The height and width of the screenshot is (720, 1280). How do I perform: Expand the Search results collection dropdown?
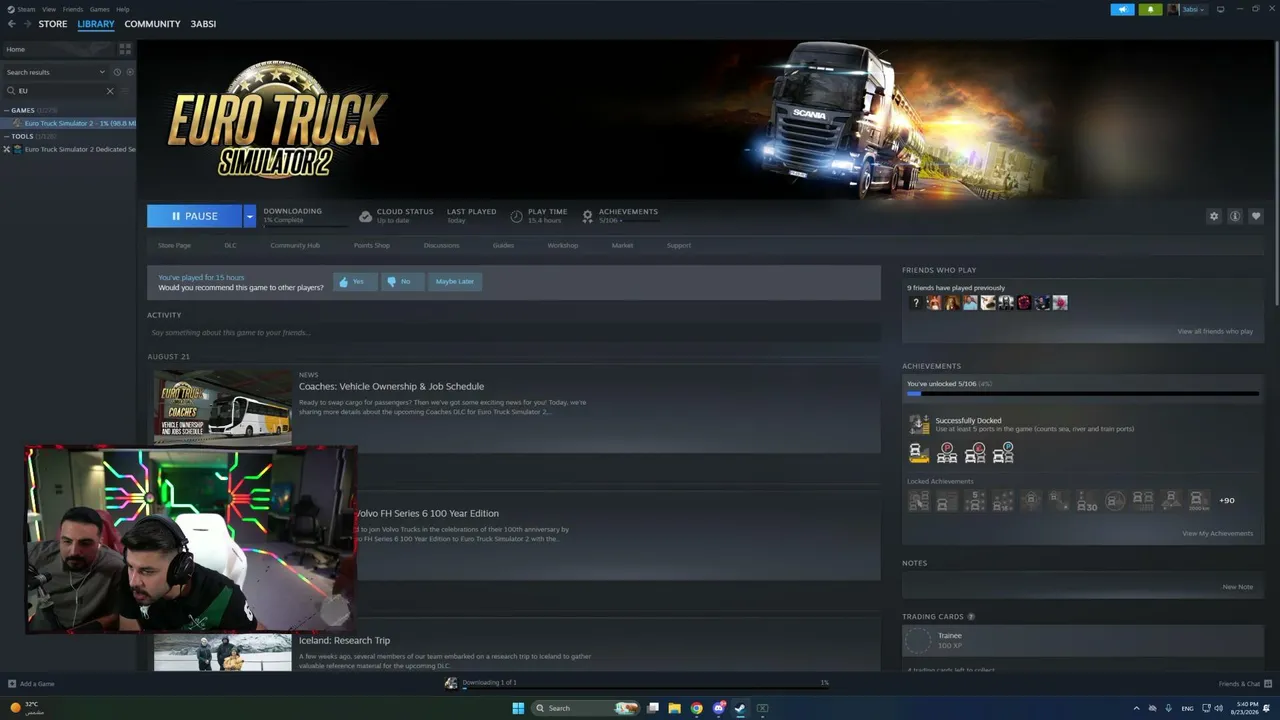click(x=101, y=72)
